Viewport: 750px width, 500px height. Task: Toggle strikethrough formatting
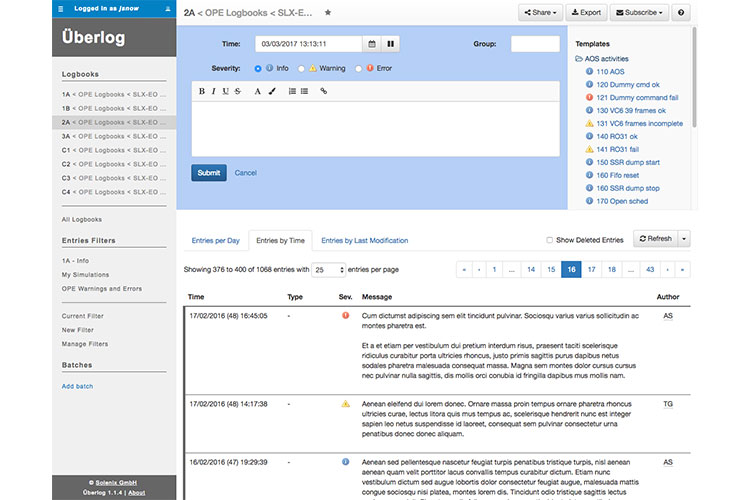[x=238, y=91]
